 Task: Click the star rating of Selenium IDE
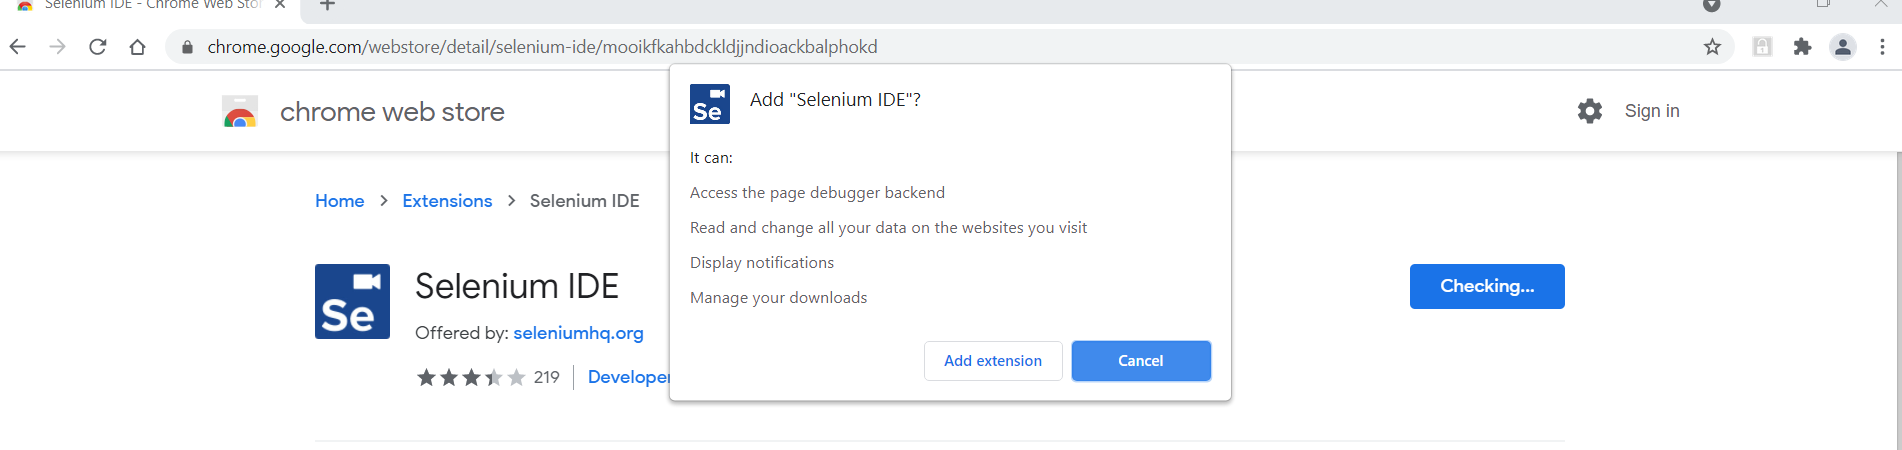(470, 377)
